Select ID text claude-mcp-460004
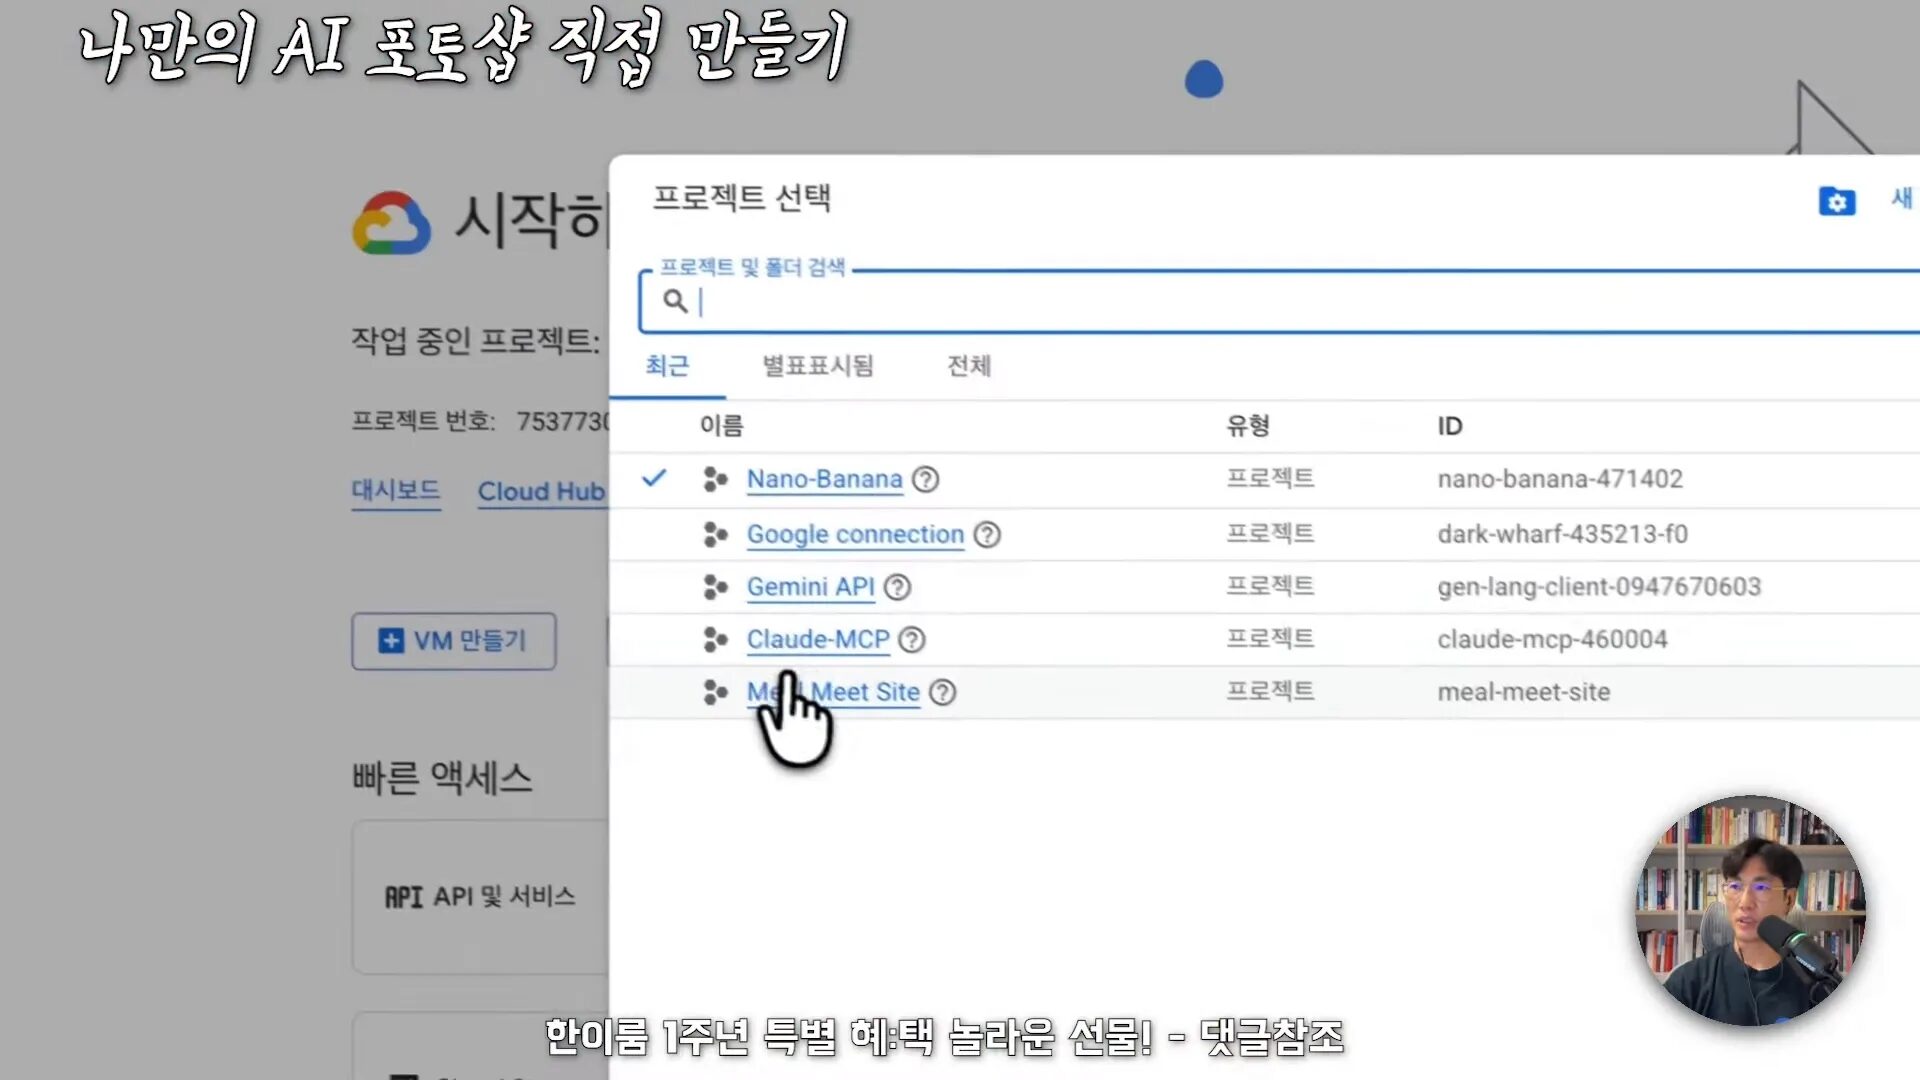Screen dimensions: 1920x1080 [x=1552, y=639]
